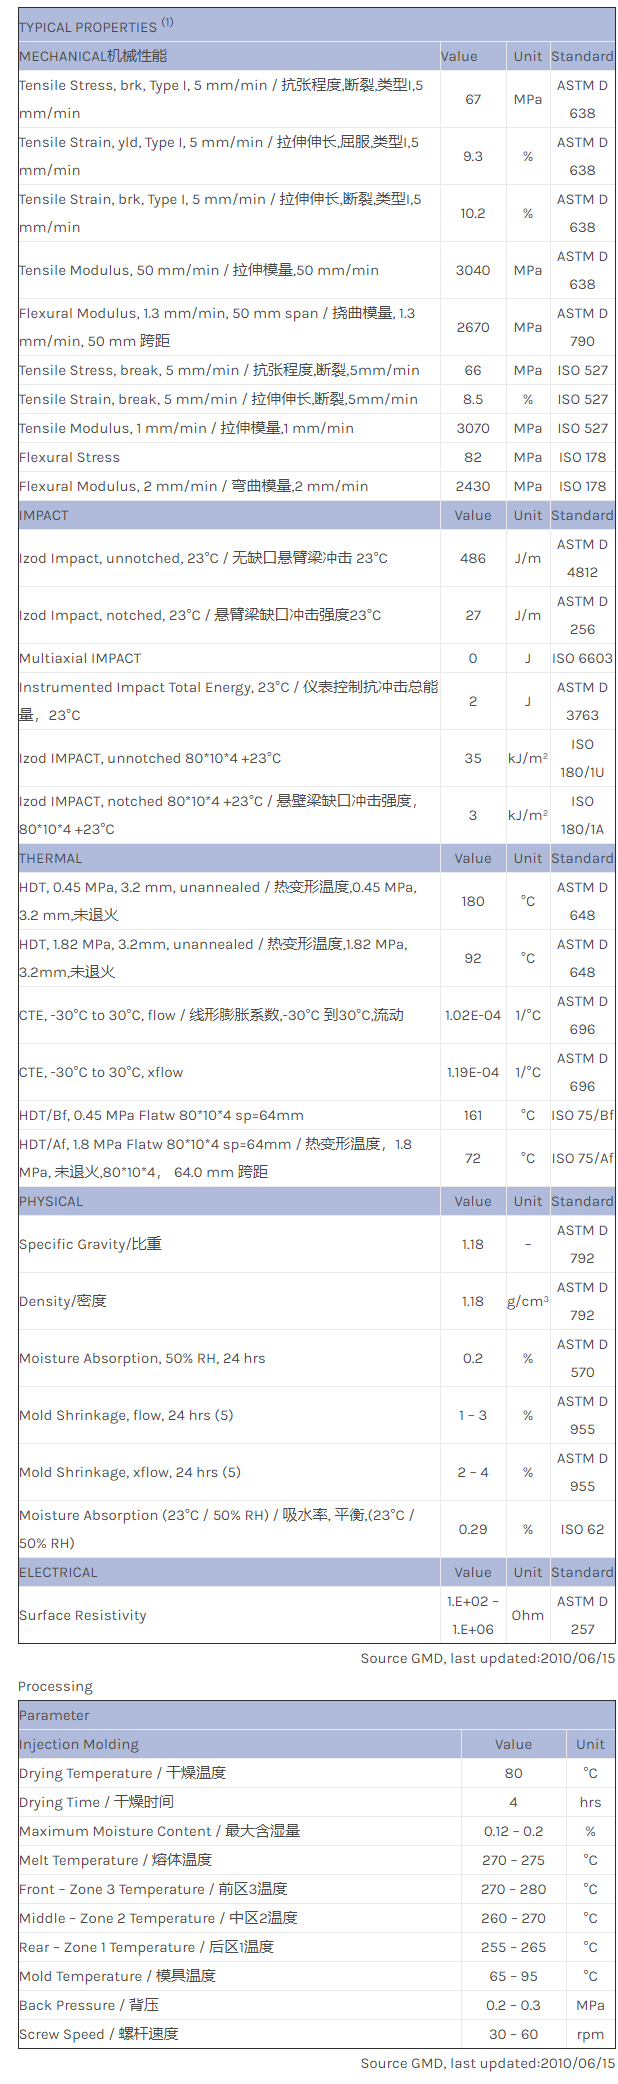
Task: Select the Multiaxial IMPACT row label
Action: (x=80, y=658)
